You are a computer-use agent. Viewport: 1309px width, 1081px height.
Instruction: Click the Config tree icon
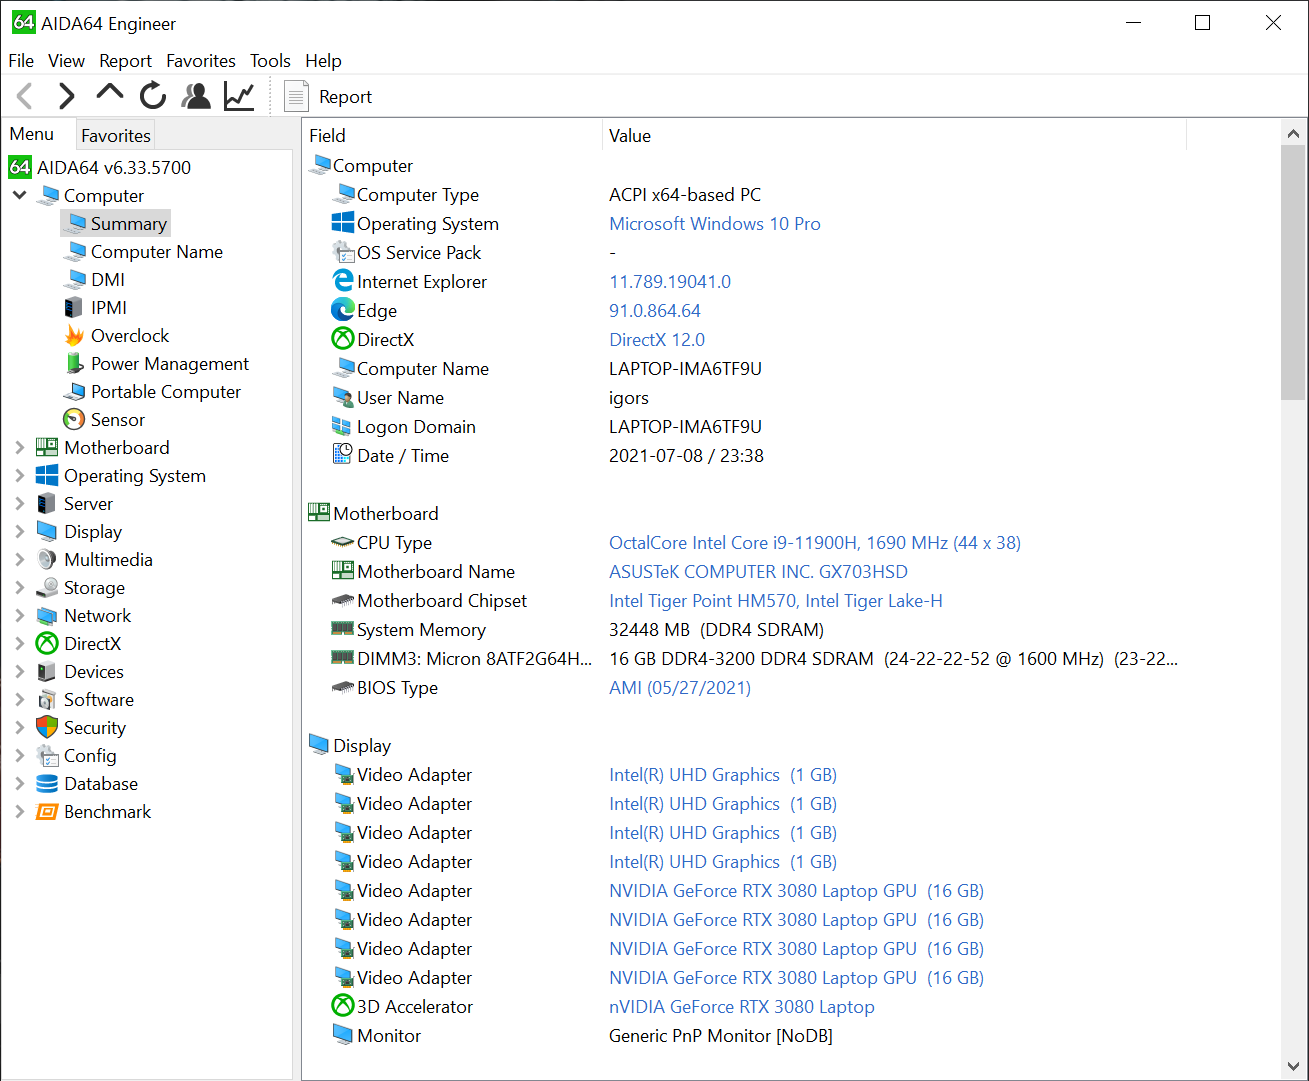pos(47,756)
